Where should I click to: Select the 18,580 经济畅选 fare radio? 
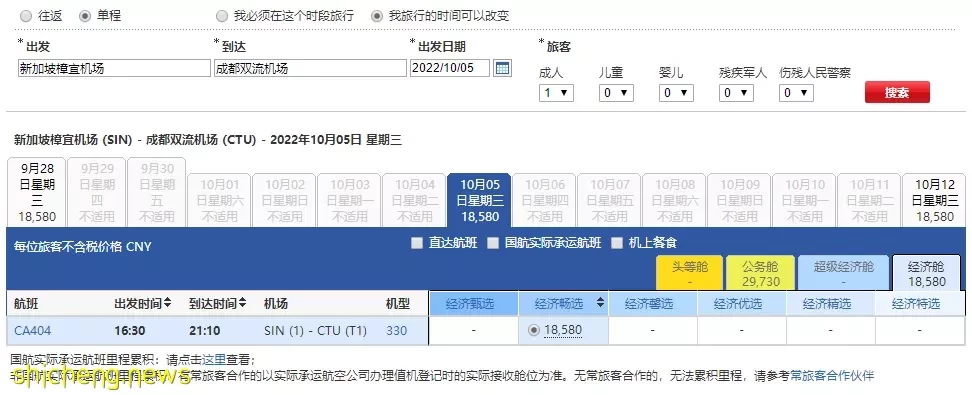point(534,331)
